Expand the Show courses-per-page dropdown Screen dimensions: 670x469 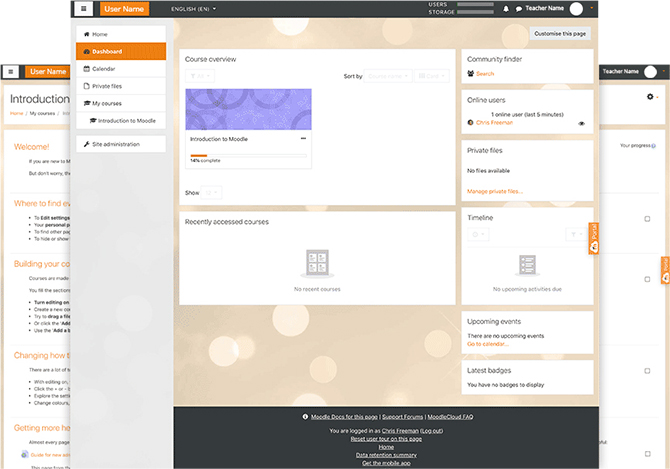pyautogui.click(x=213, y=192)
